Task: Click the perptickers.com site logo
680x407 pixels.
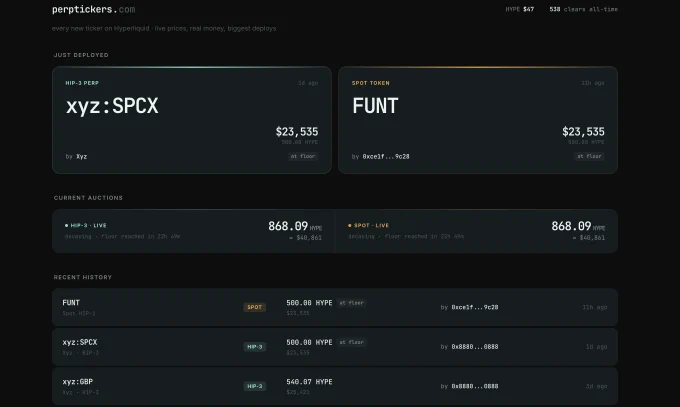Action: coord(93,9)
